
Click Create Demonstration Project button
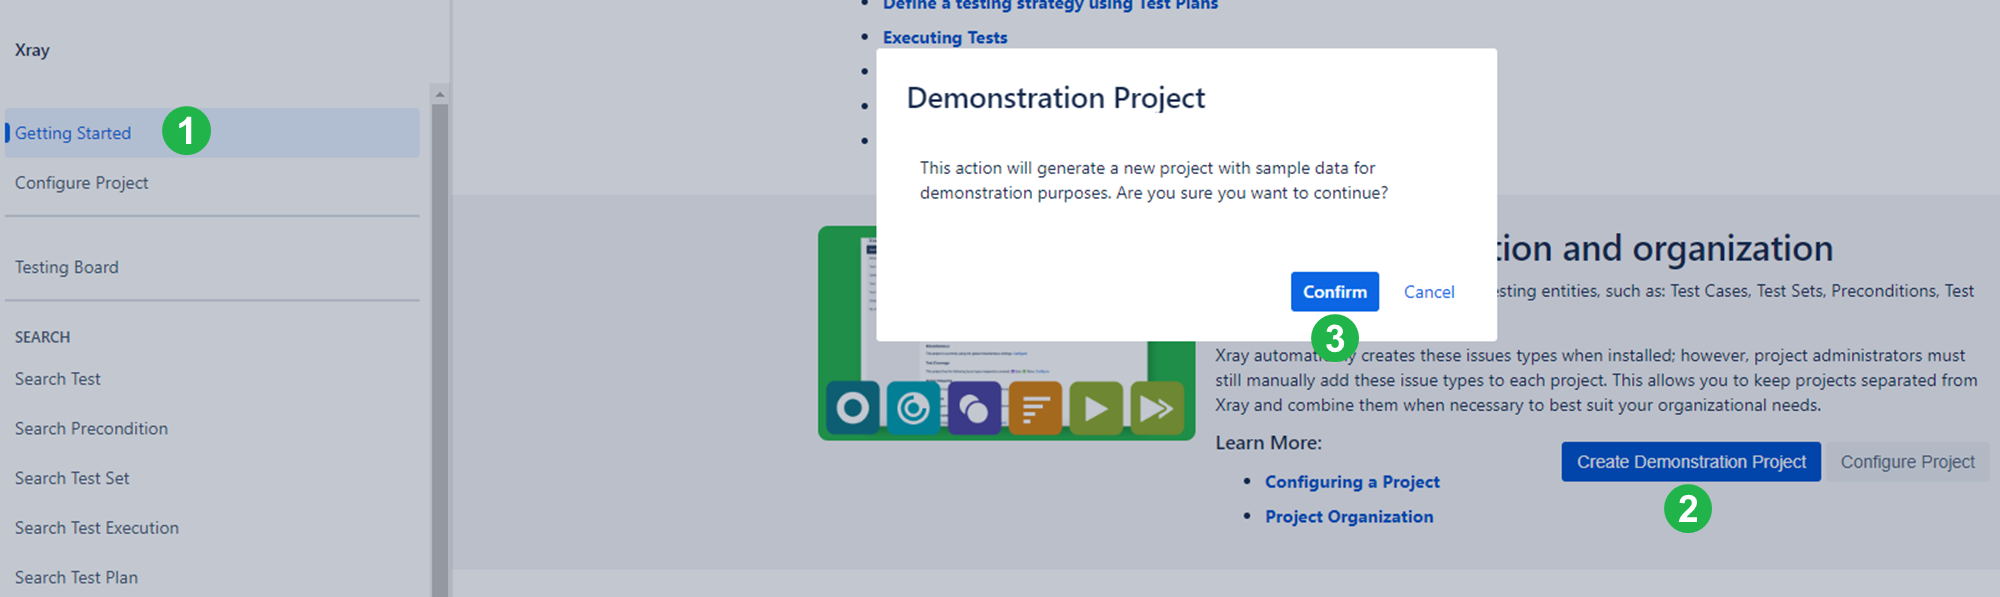(1691, 462)
